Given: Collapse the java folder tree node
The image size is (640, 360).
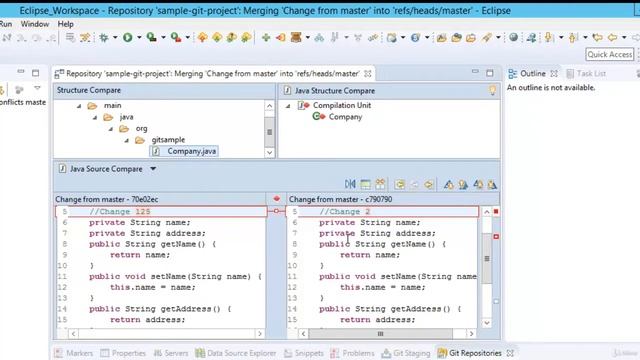Looking at the screenshot, I should pos(95,118).
